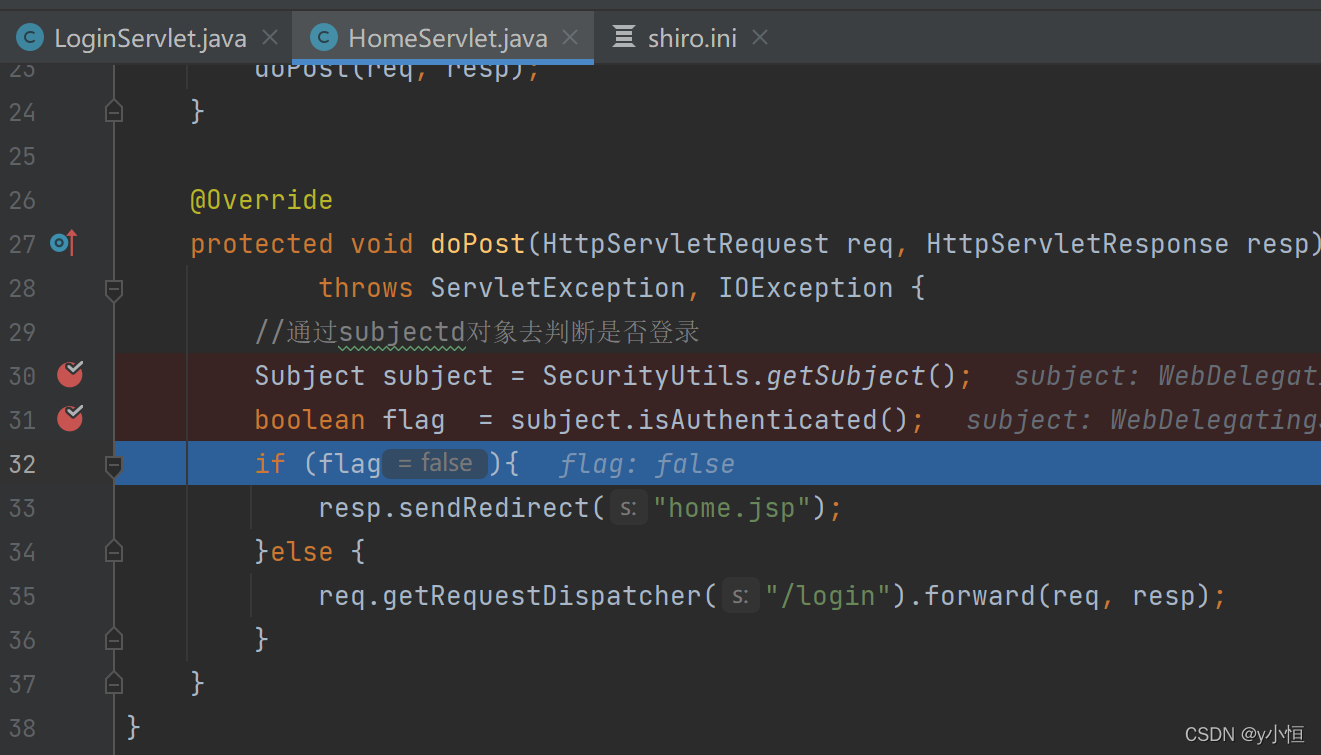Image resolution: width=1321 pixels, height=755 pixels.
Task: Click the 's:' parameter hint before "/login"
Action: tap(740, 596)
